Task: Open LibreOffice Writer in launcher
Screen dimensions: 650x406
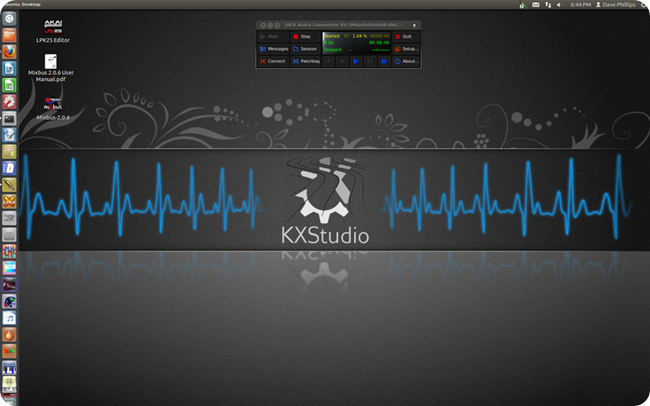Action: [x=9, y=68]
